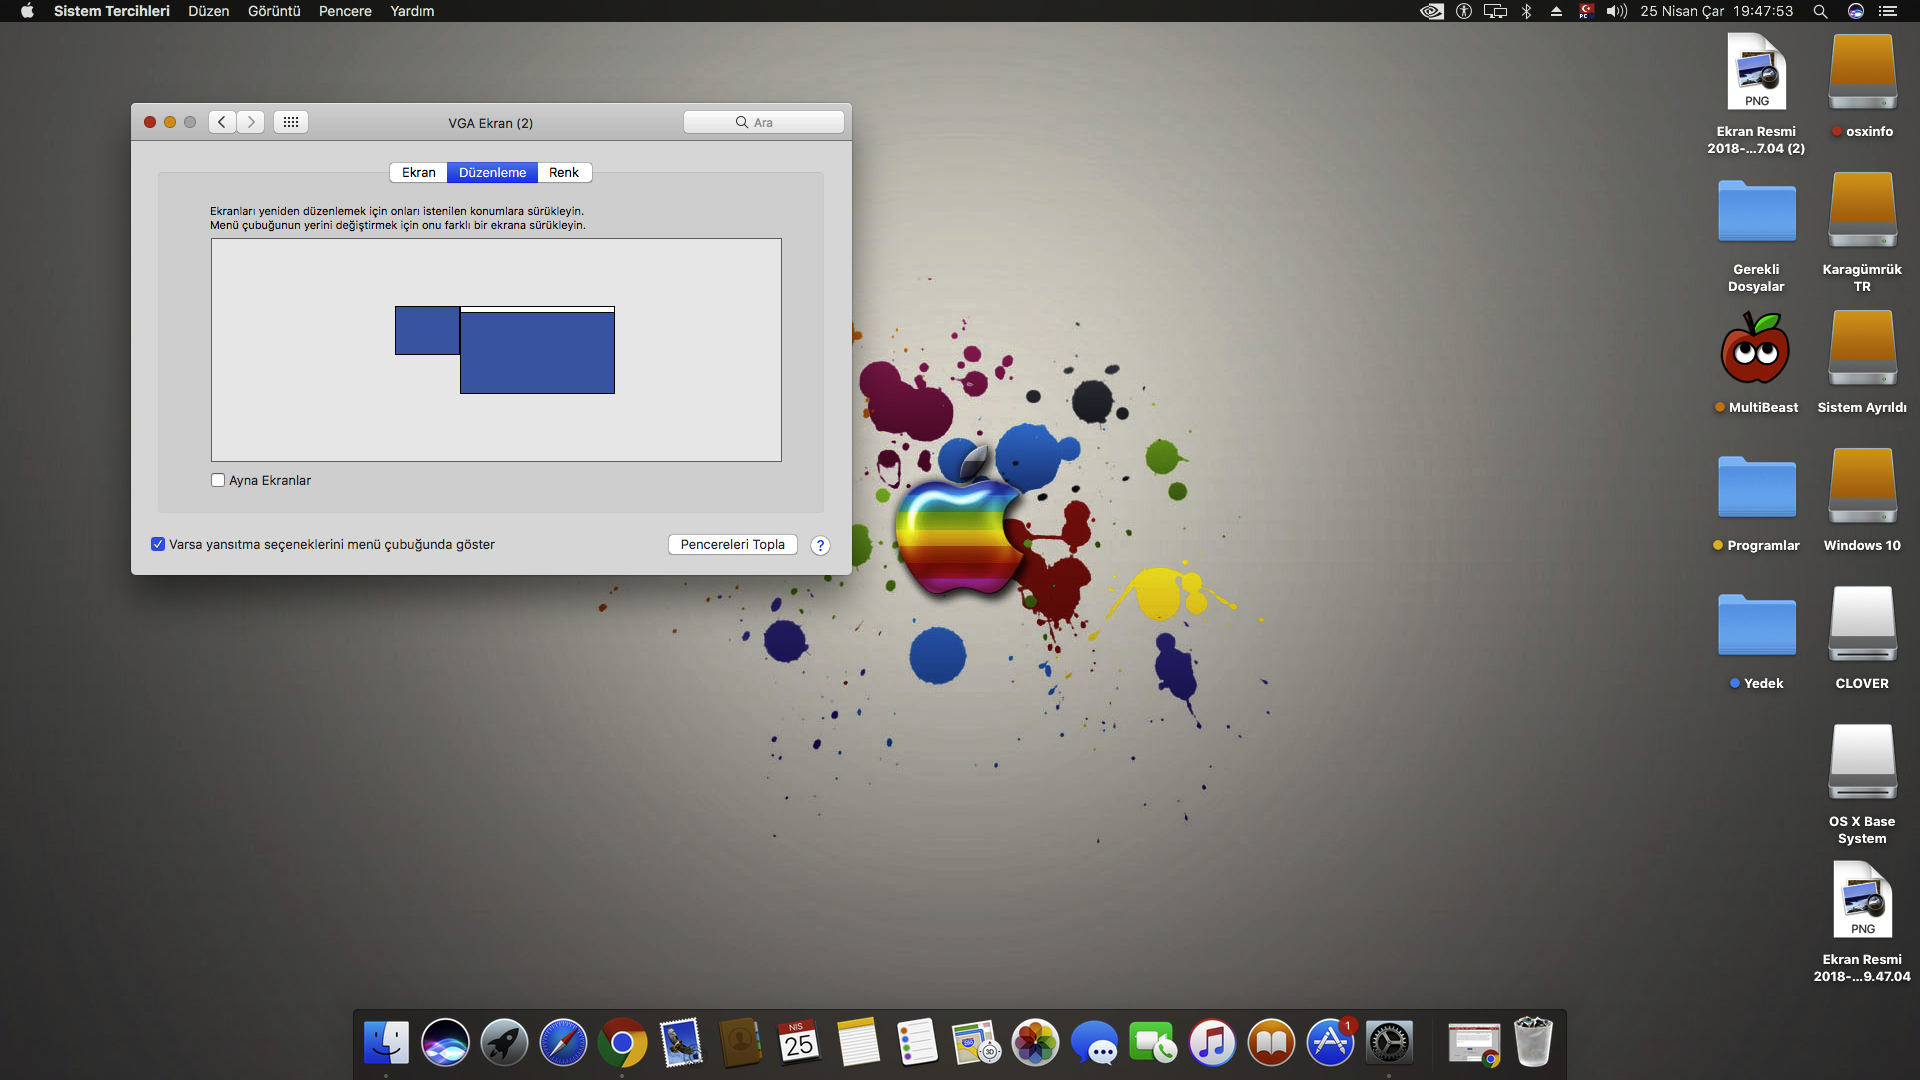Screen dimensions: 1920x1080
Task: Launch Safari from the dock
Action: [563, 1043]
